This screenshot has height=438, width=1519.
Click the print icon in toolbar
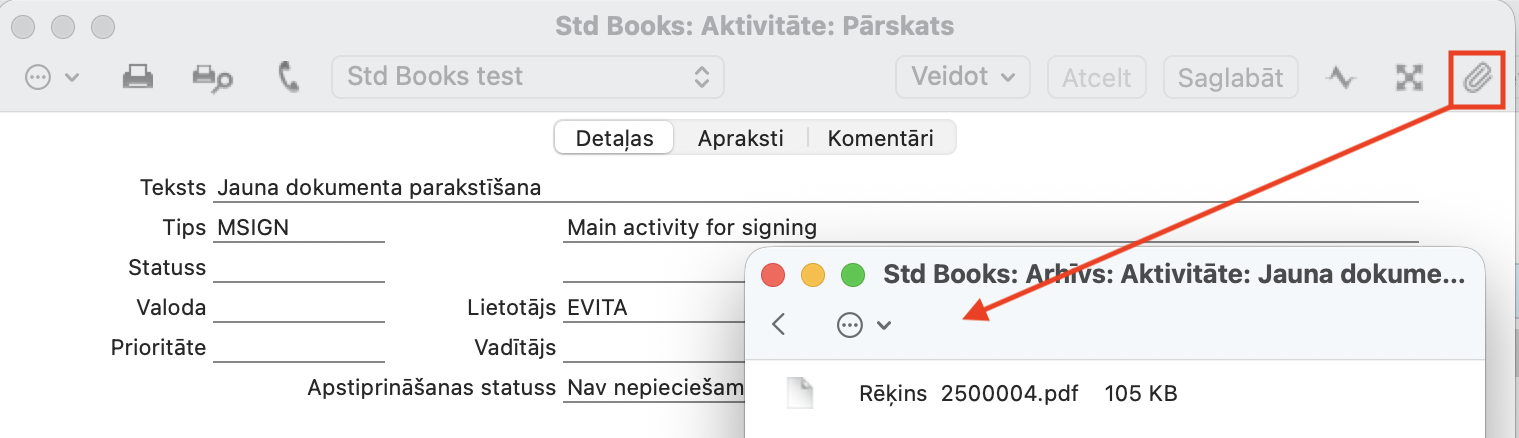(137, 77)
